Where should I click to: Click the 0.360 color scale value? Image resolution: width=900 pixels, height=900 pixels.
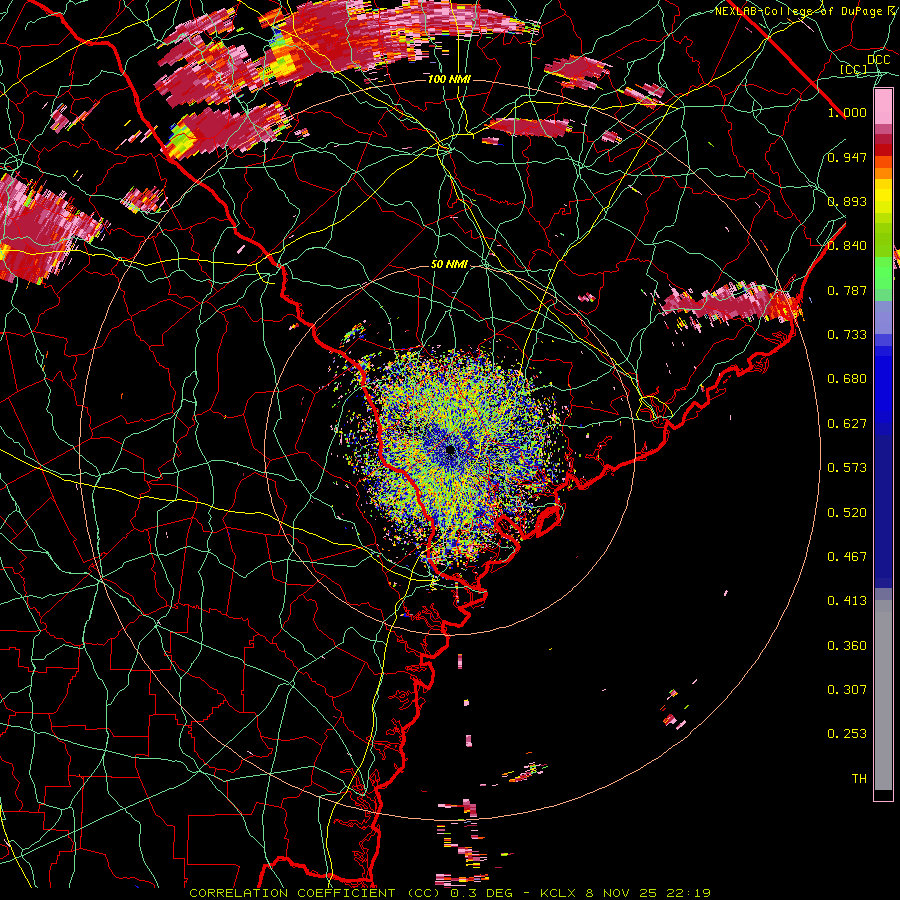[847, 646]
